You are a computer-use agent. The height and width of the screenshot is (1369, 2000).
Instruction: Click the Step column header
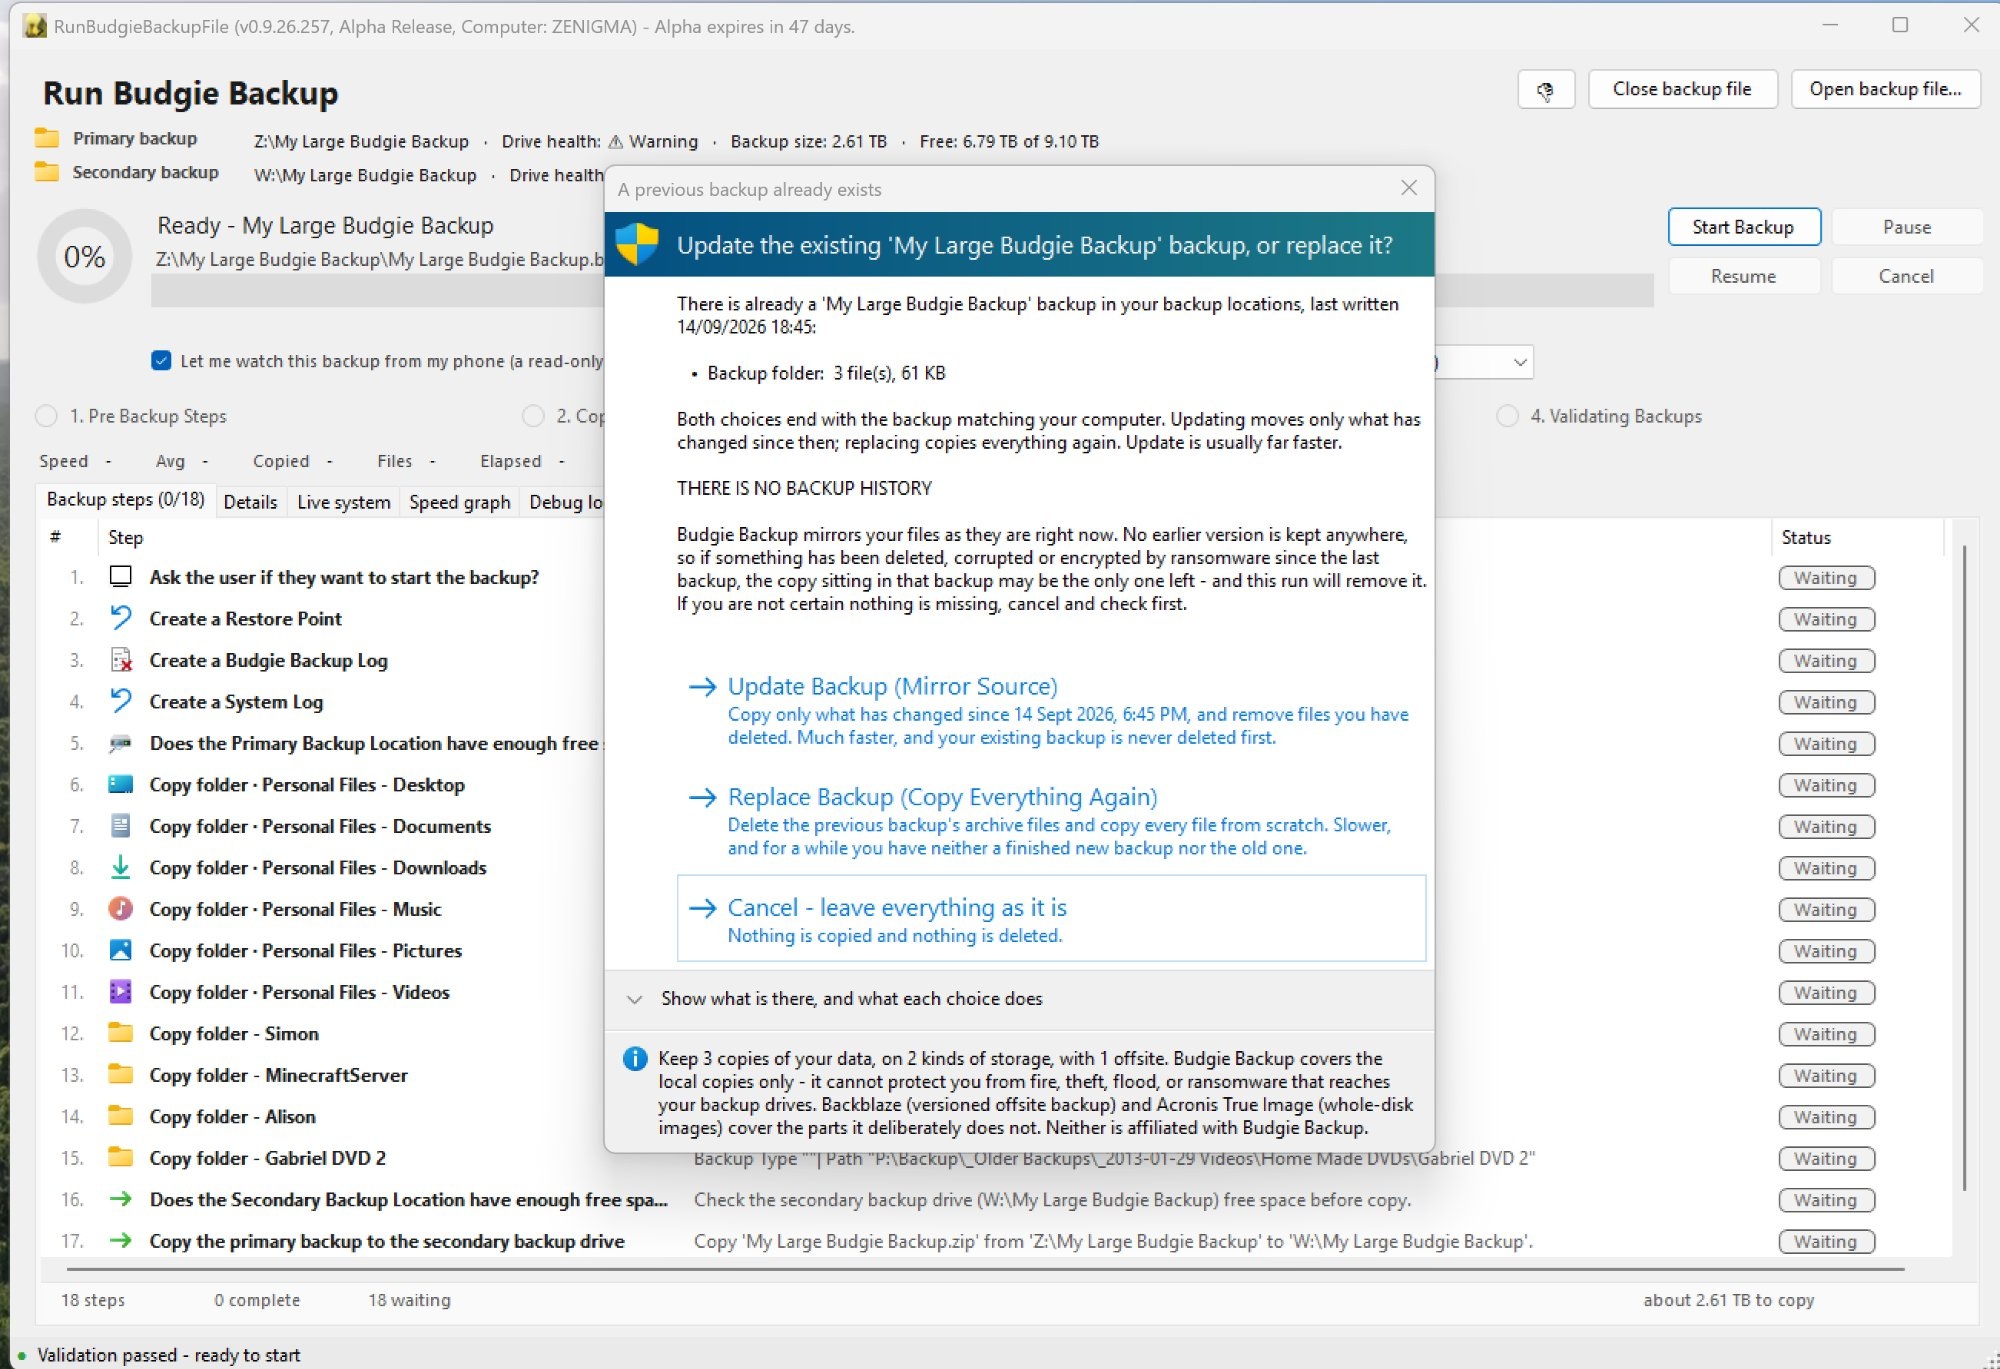click(126, 537)
